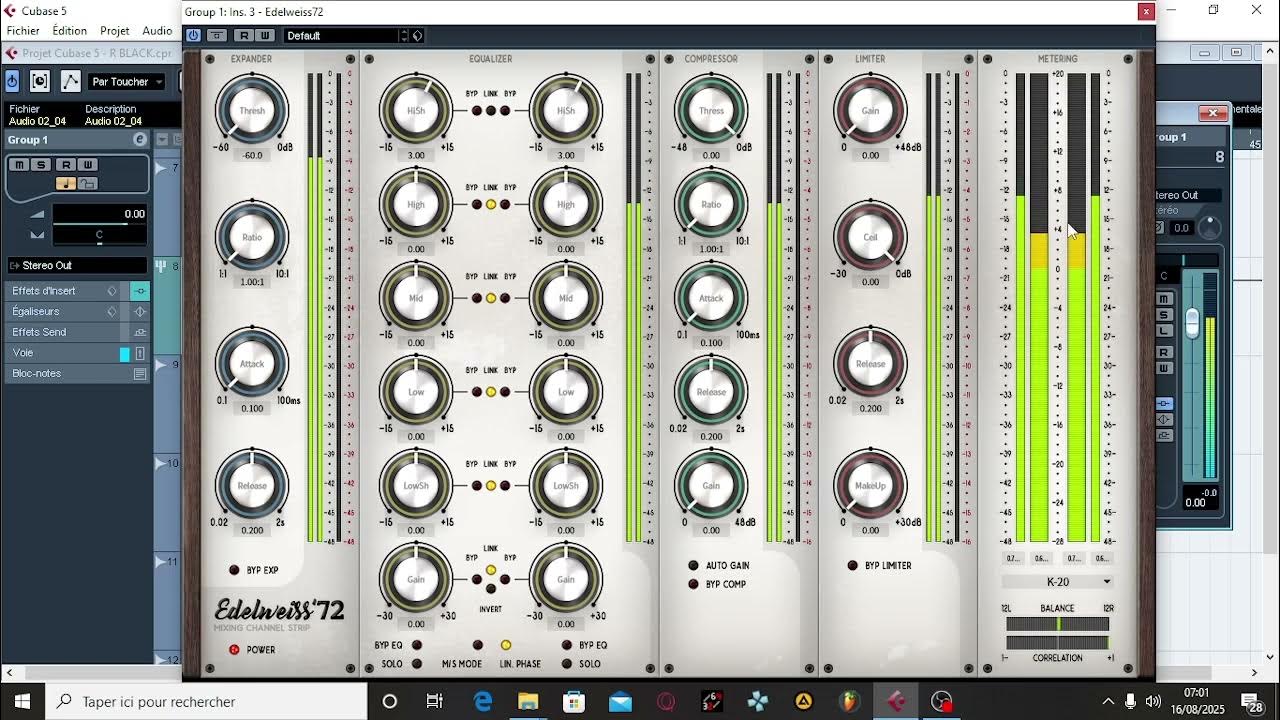Screen dimensions: 1280x720
Task: Open Task View on the taskbar
Action: pos(435,701)
